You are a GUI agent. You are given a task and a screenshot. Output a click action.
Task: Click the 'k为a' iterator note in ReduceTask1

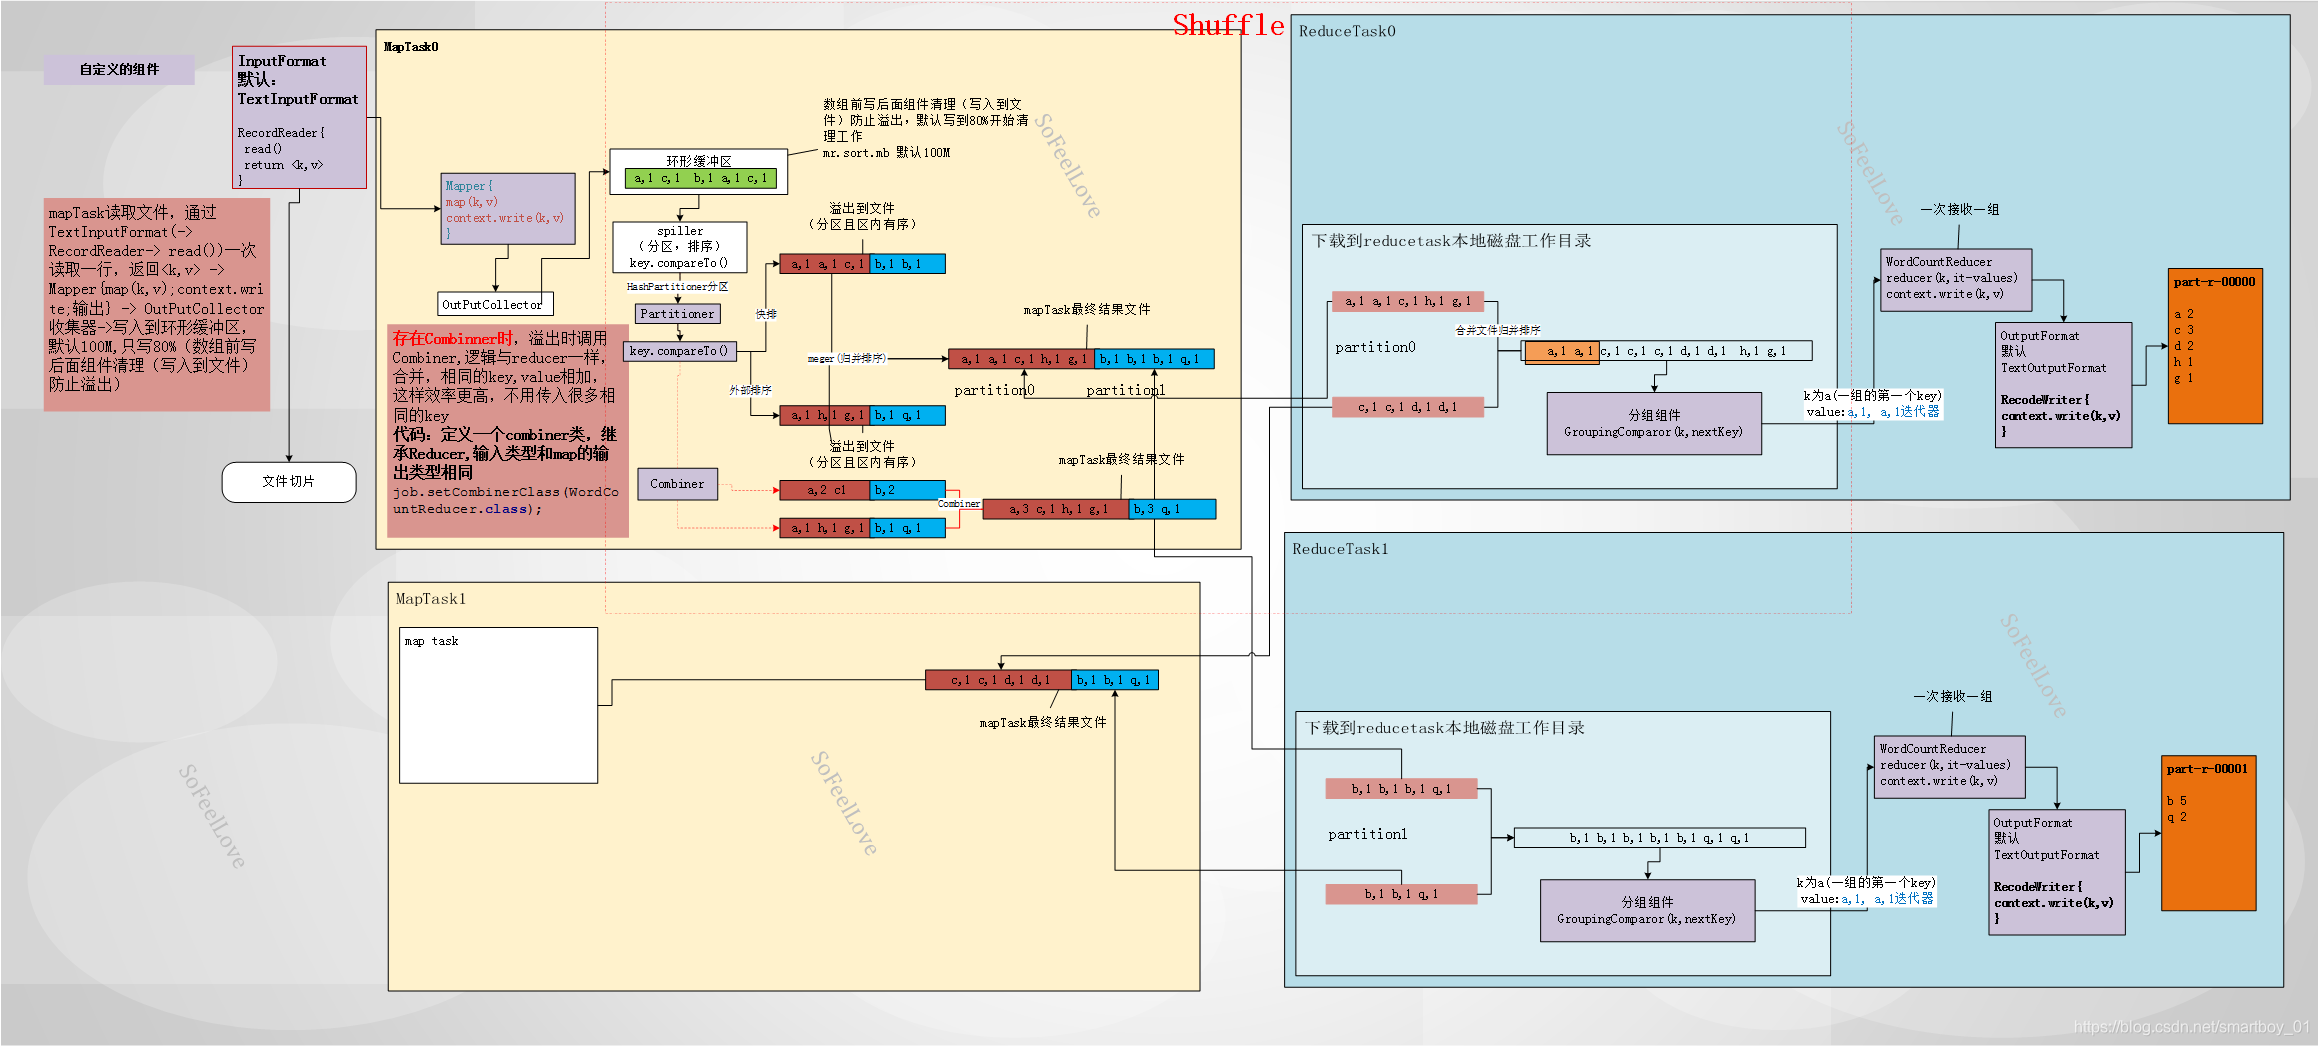click(1866, 891)
